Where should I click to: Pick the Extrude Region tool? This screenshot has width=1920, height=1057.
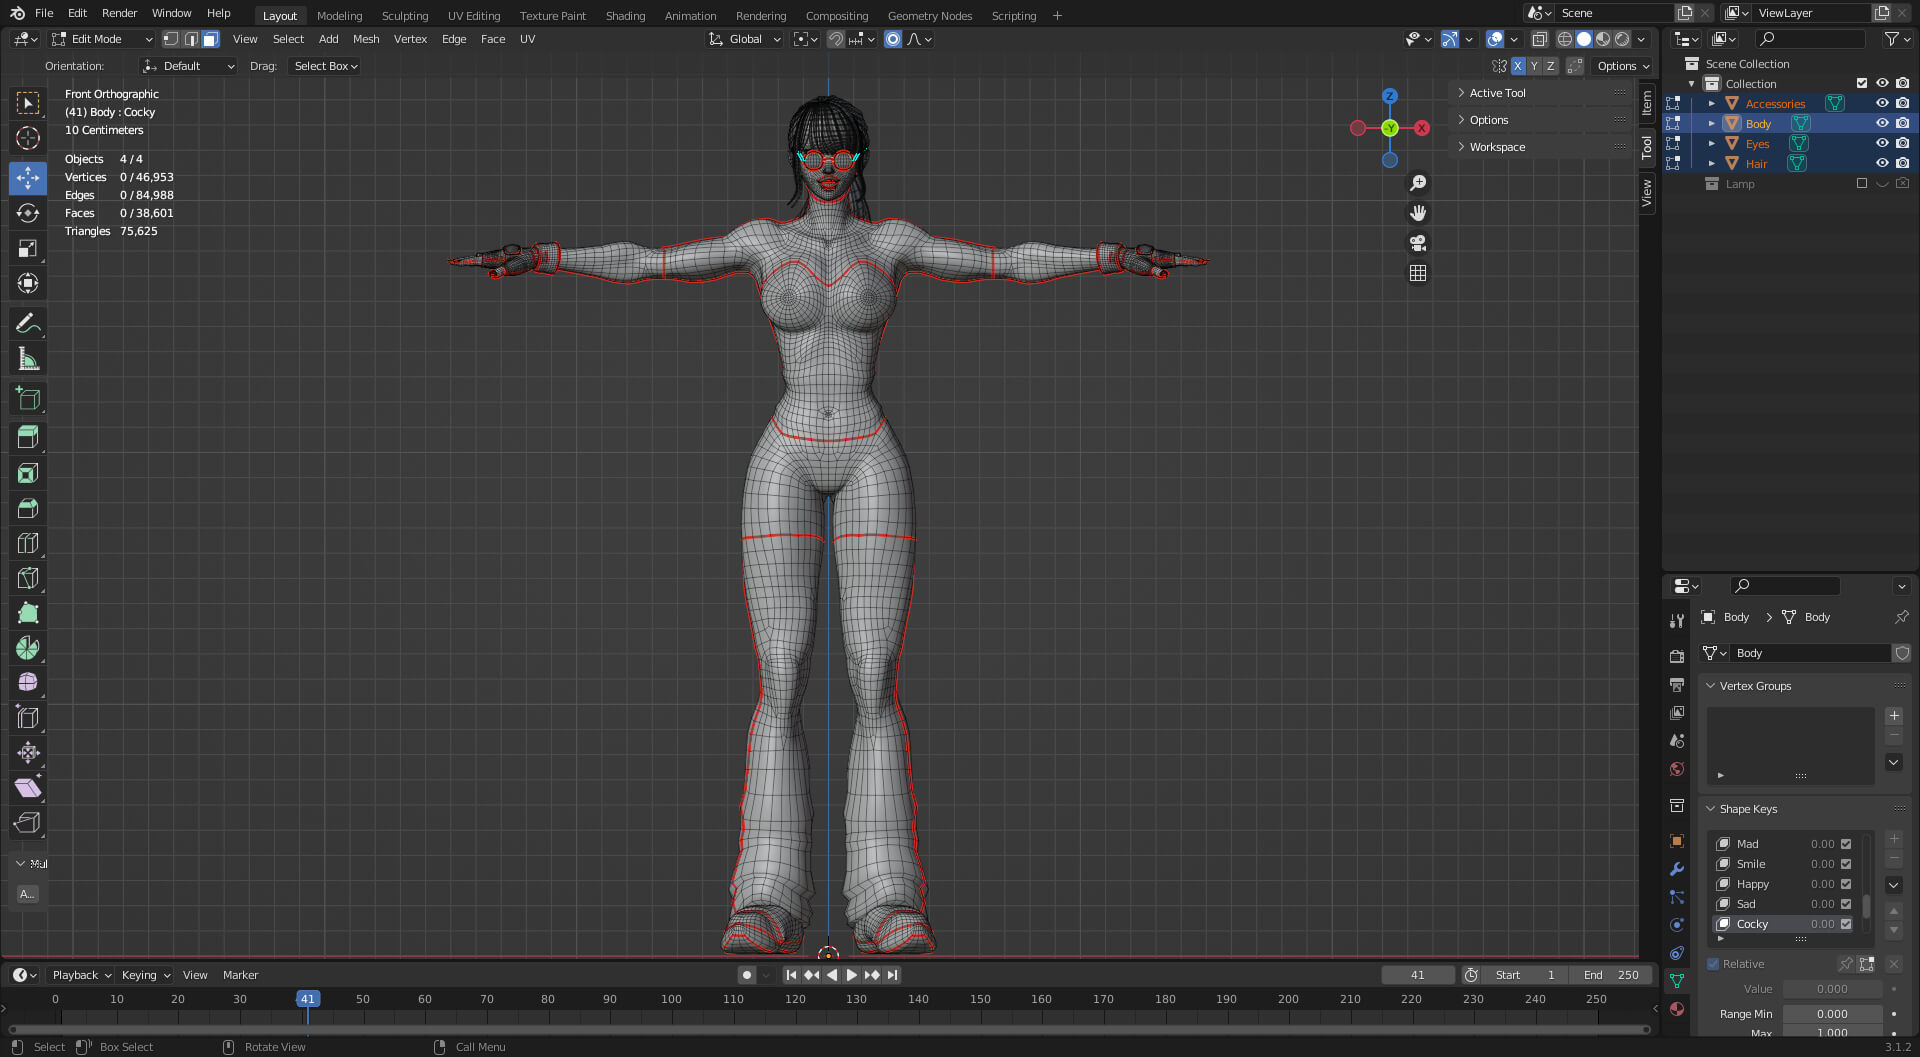click(x=28, y=437)
